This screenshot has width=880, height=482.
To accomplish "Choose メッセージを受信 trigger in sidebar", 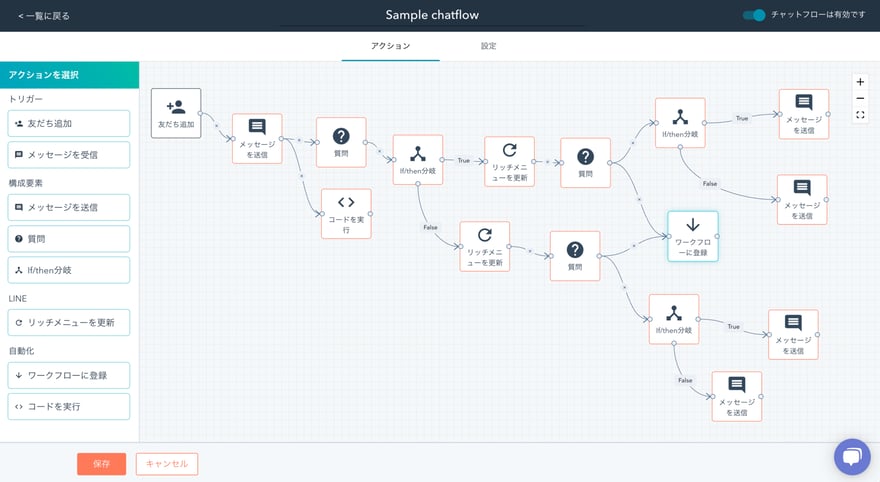I will click(69, 155).
